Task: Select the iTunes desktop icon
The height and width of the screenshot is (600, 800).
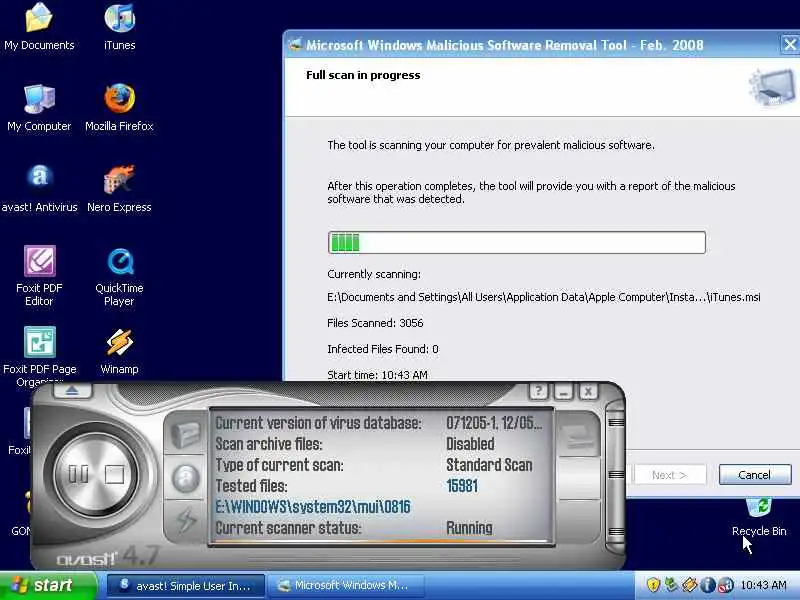Action: tap(119, 27)
